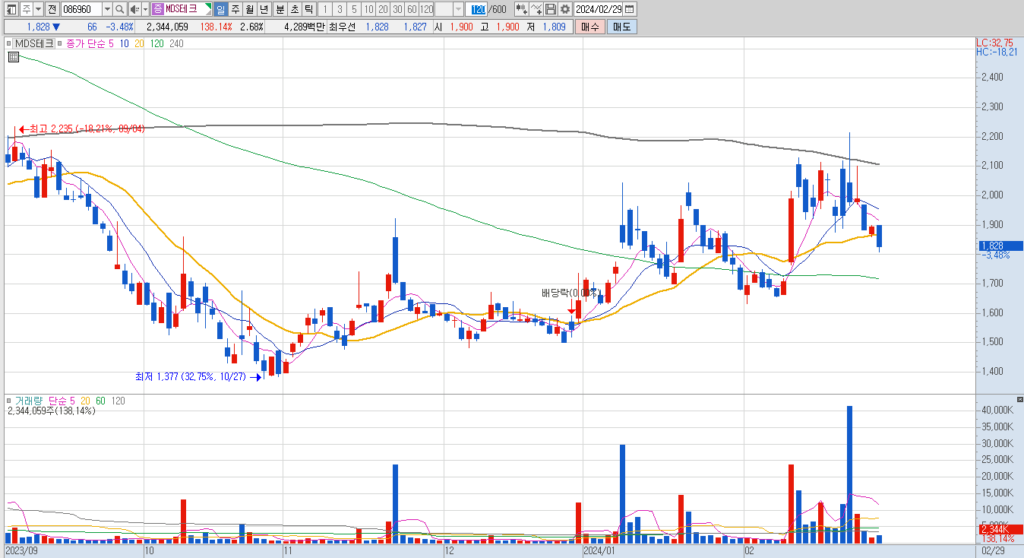Select the 초 second chart period
Image resolution: width=1024 pixels, height=558 pixels.
(x=295, y=9)
